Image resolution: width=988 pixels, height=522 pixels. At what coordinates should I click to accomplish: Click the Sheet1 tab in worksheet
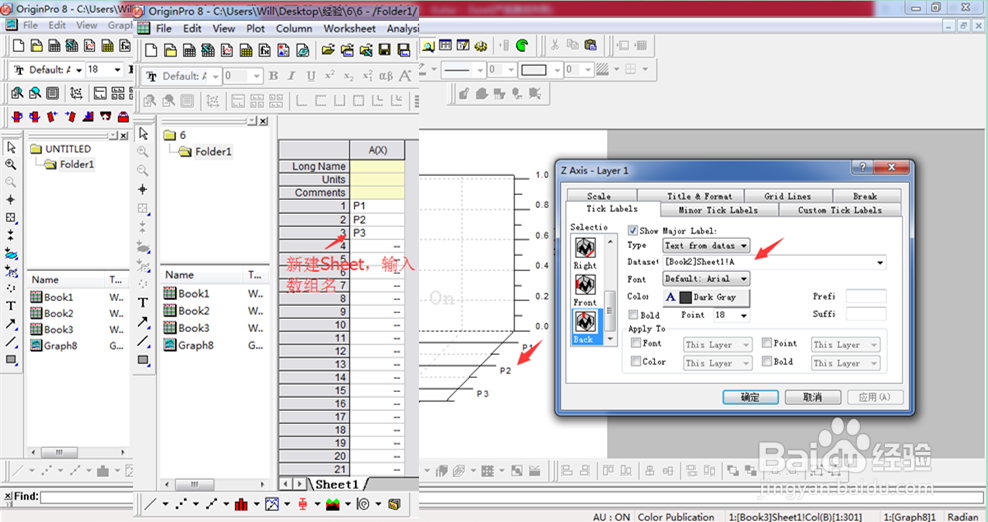coord(337,484)
